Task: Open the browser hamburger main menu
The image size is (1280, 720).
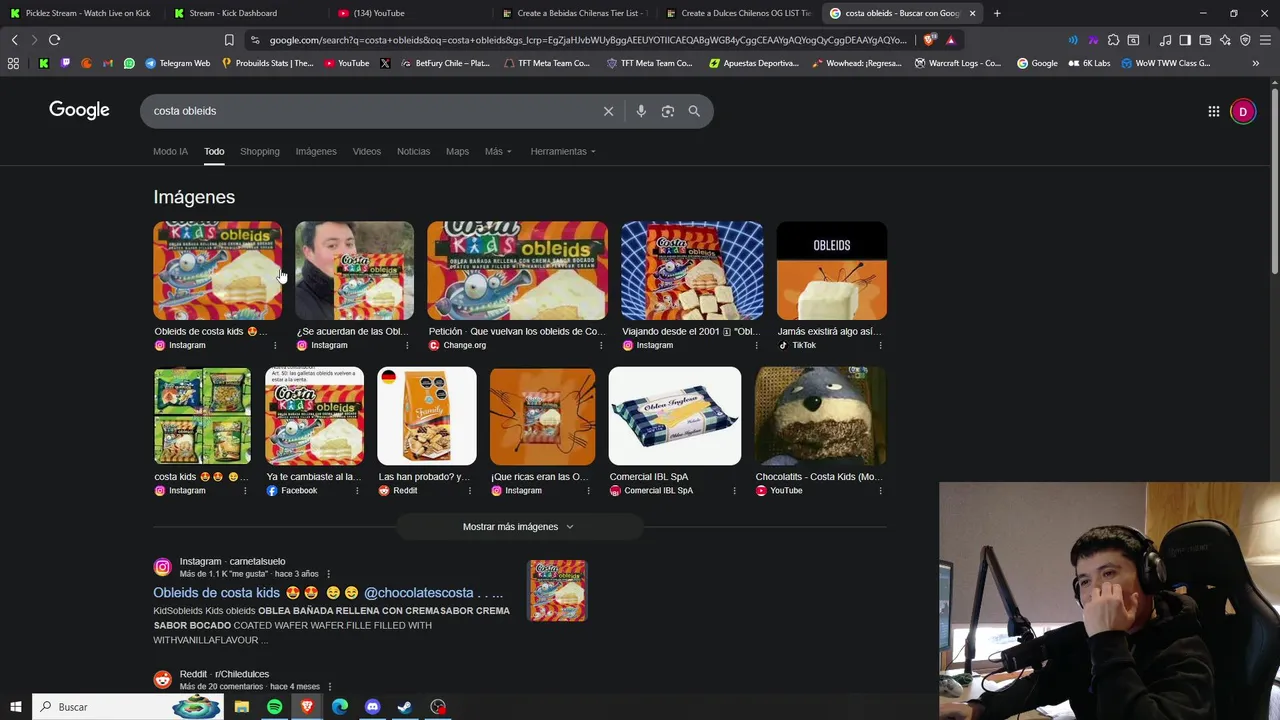Action: click(x=1265, y=40)
